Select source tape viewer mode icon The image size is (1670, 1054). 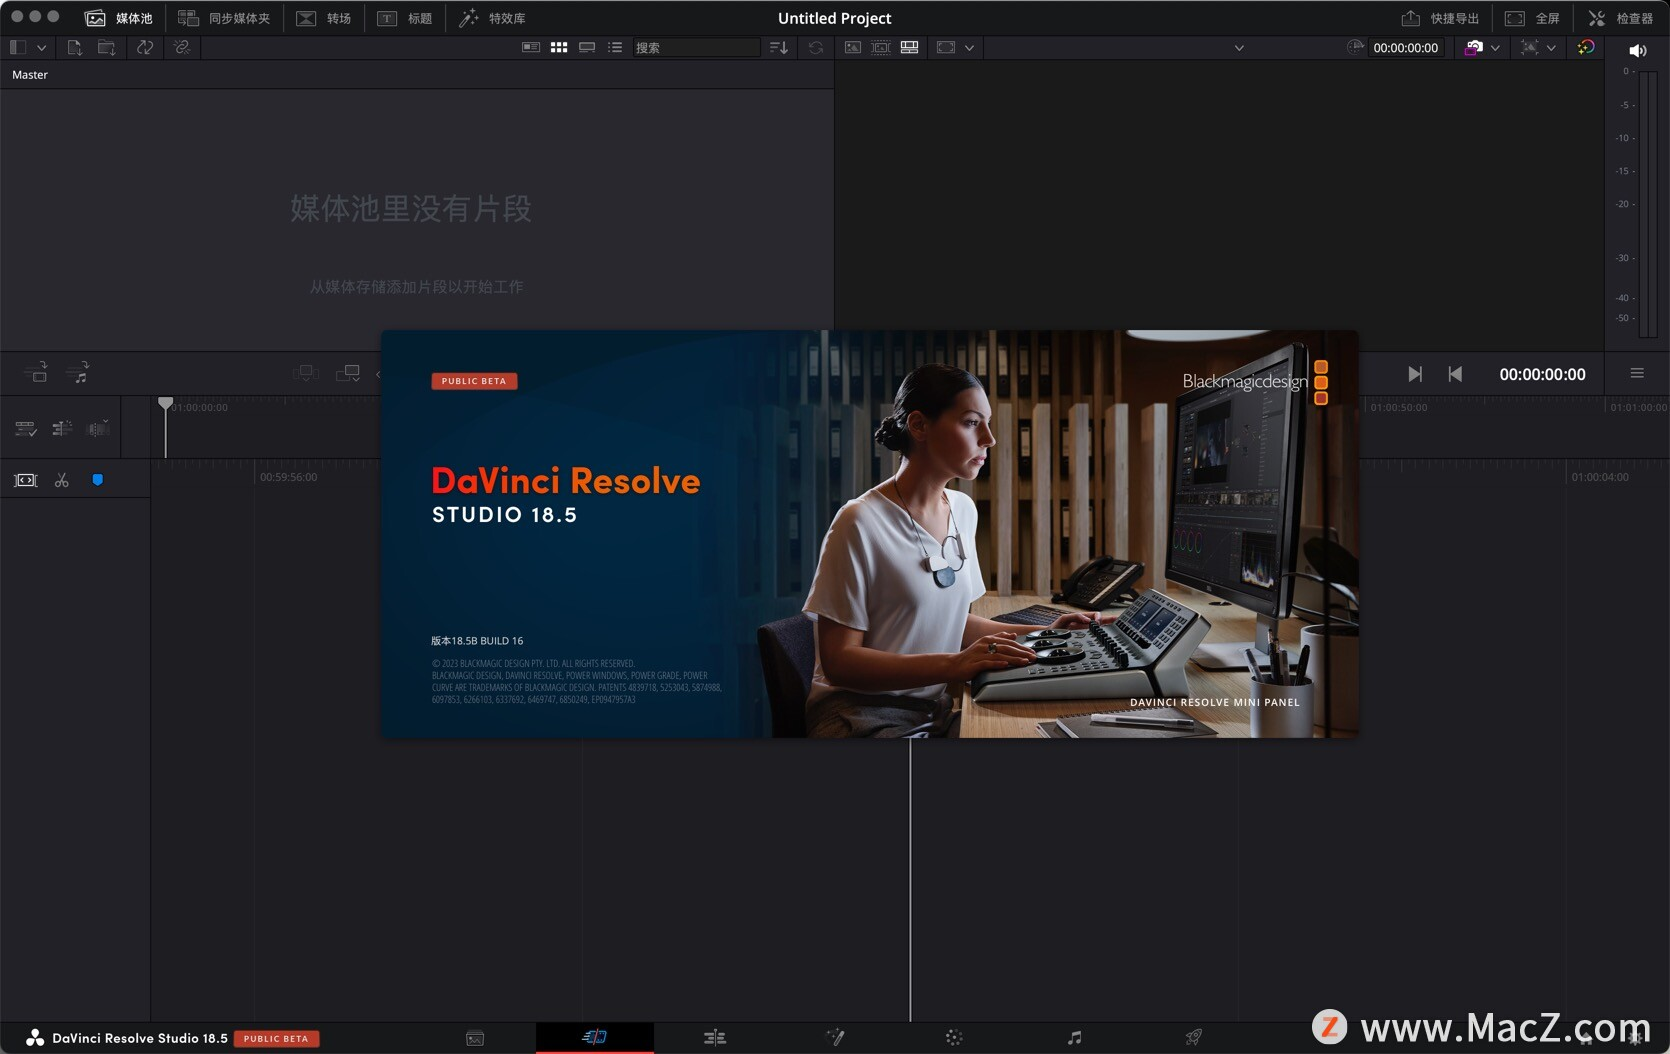point(881,47)
